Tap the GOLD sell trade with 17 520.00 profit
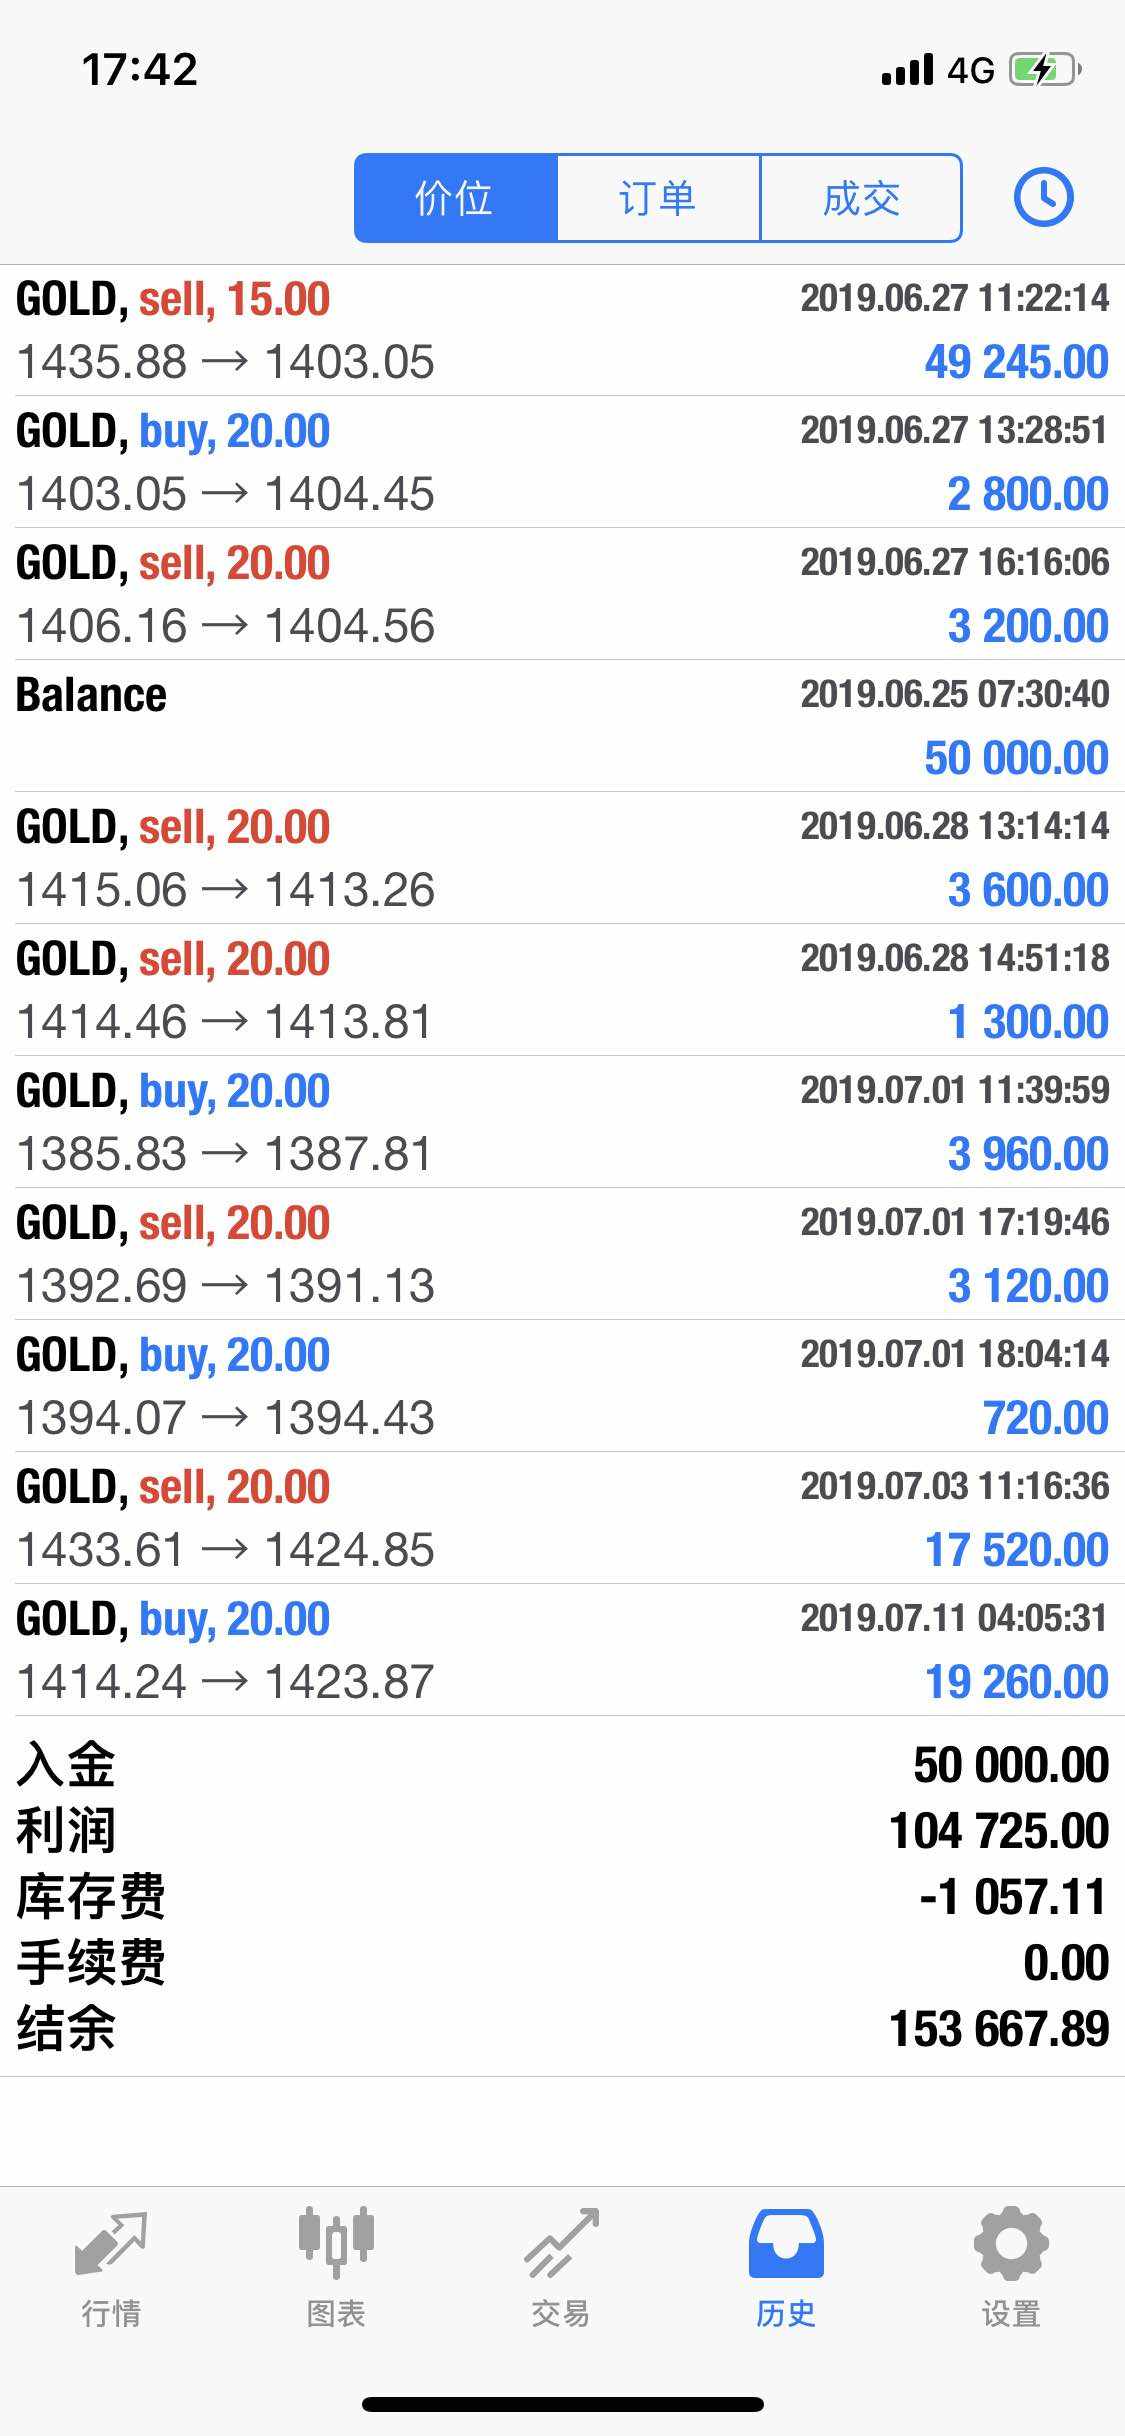The image size is (1125, 2436). click(562, 1518)
